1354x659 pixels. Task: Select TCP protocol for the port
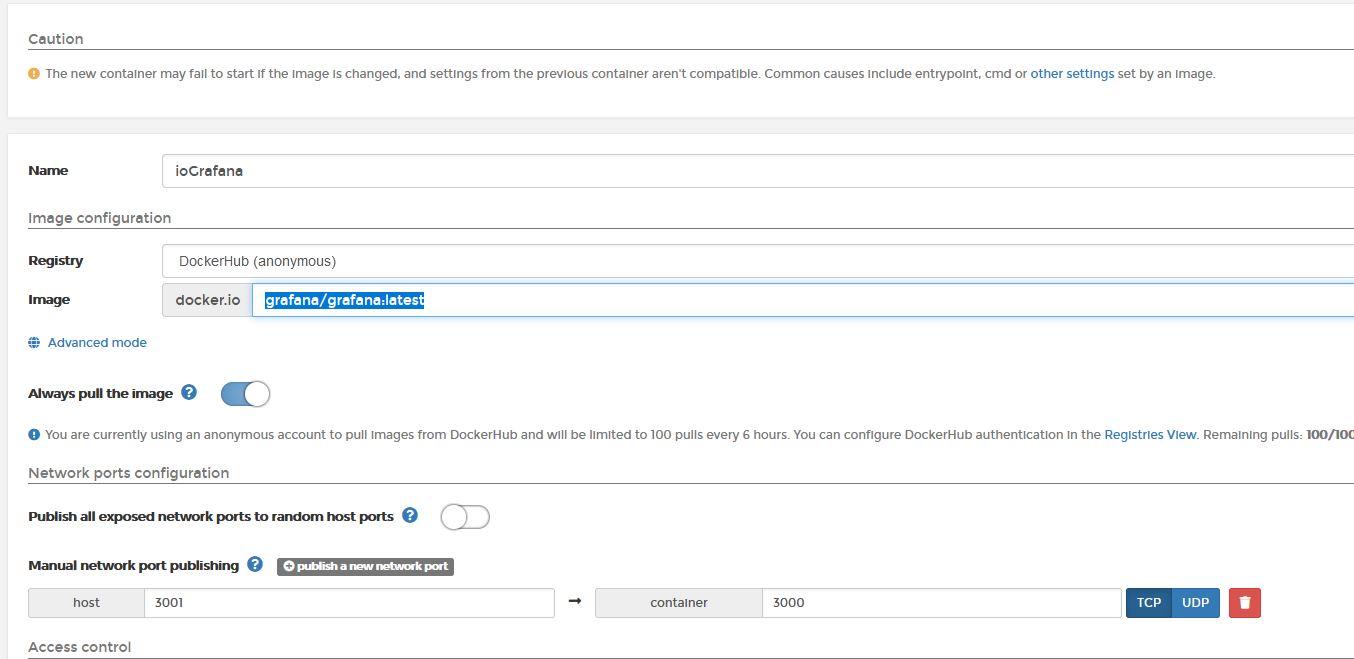tap(1148, 603)
